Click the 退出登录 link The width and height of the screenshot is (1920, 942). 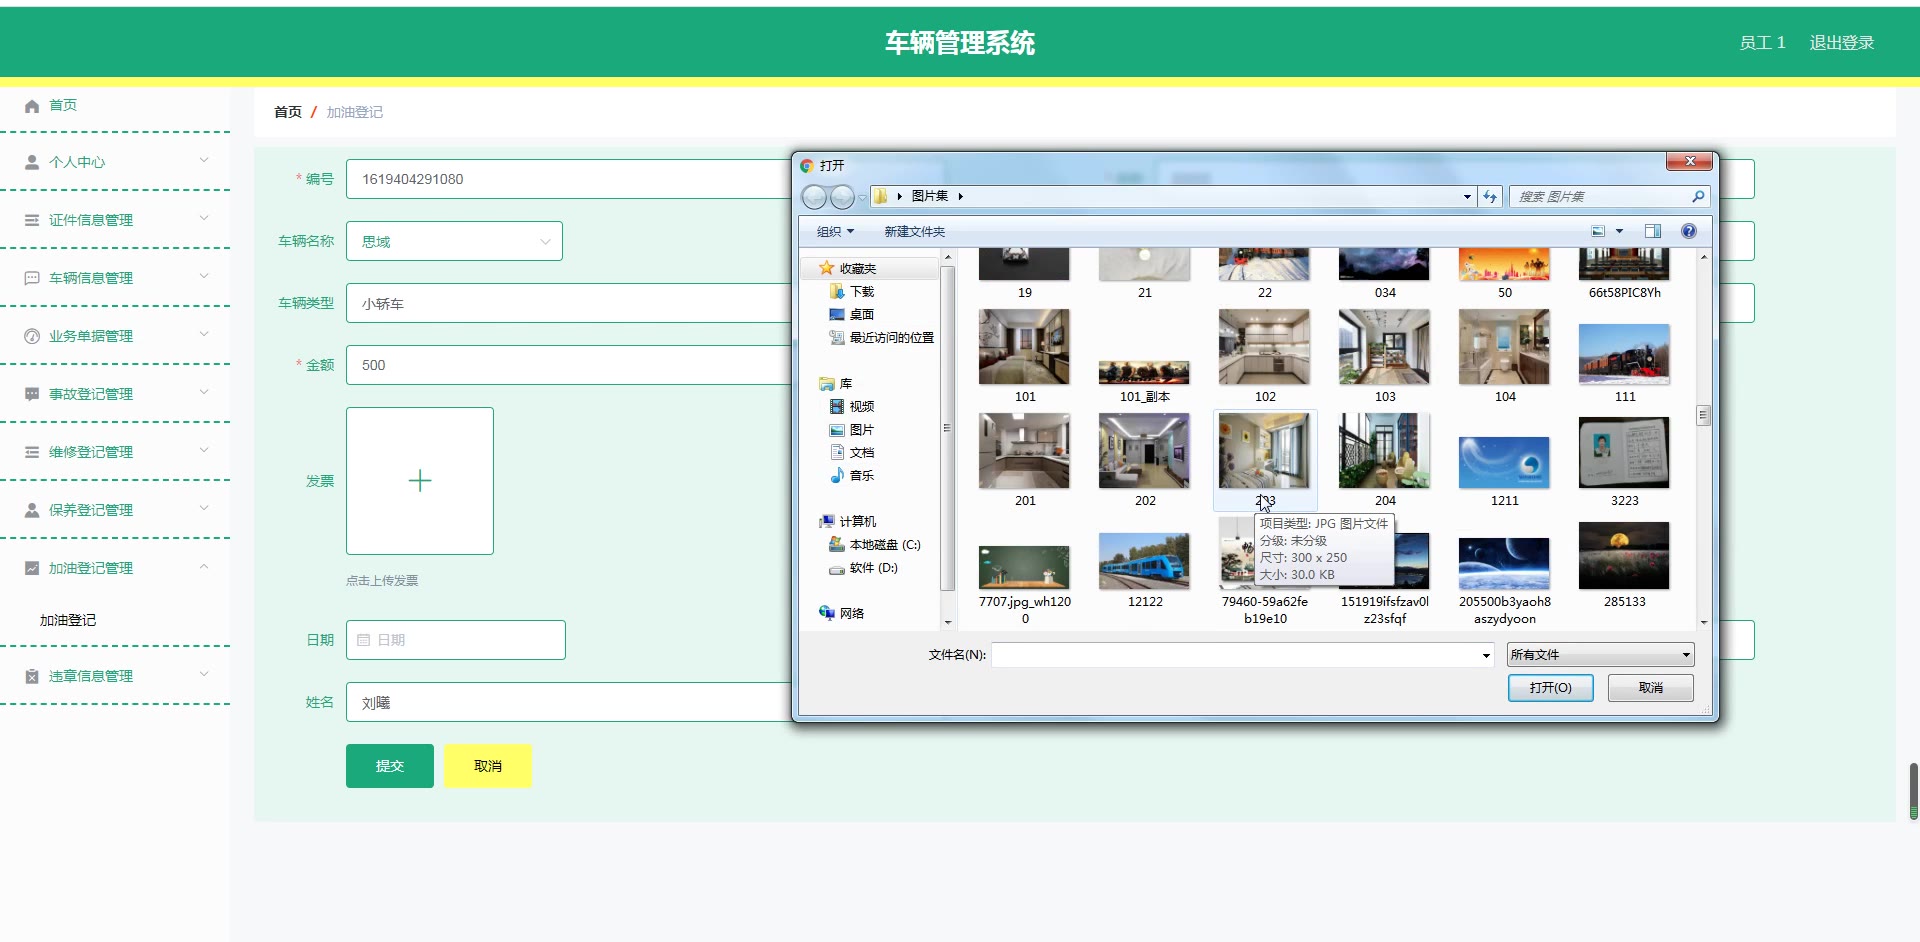(x=1842, y=43)
